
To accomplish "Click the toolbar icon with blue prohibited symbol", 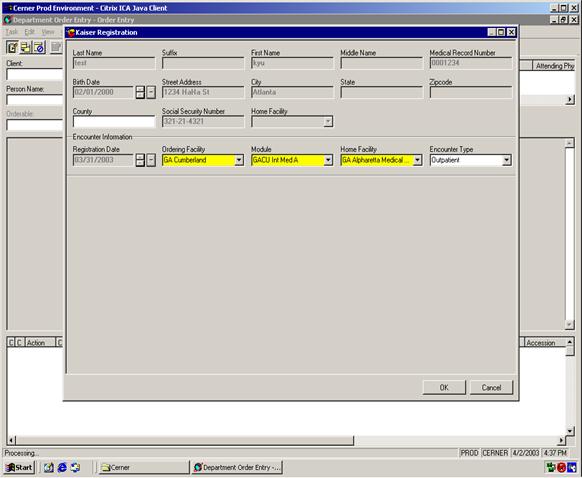I will [39, 47].
